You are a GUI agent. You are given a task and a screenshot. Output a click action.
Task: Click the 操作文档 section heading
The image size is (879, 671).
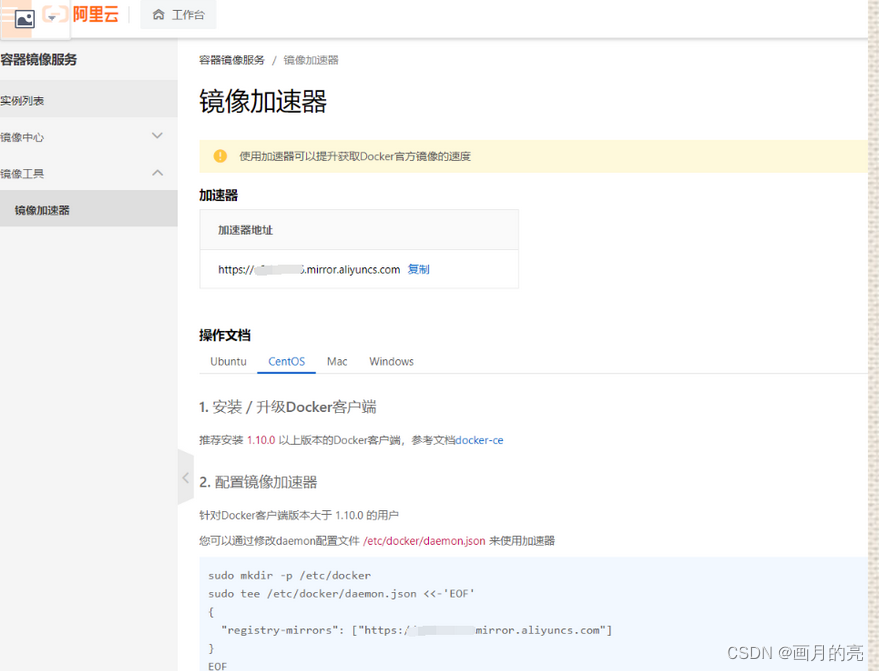(225, 335)
